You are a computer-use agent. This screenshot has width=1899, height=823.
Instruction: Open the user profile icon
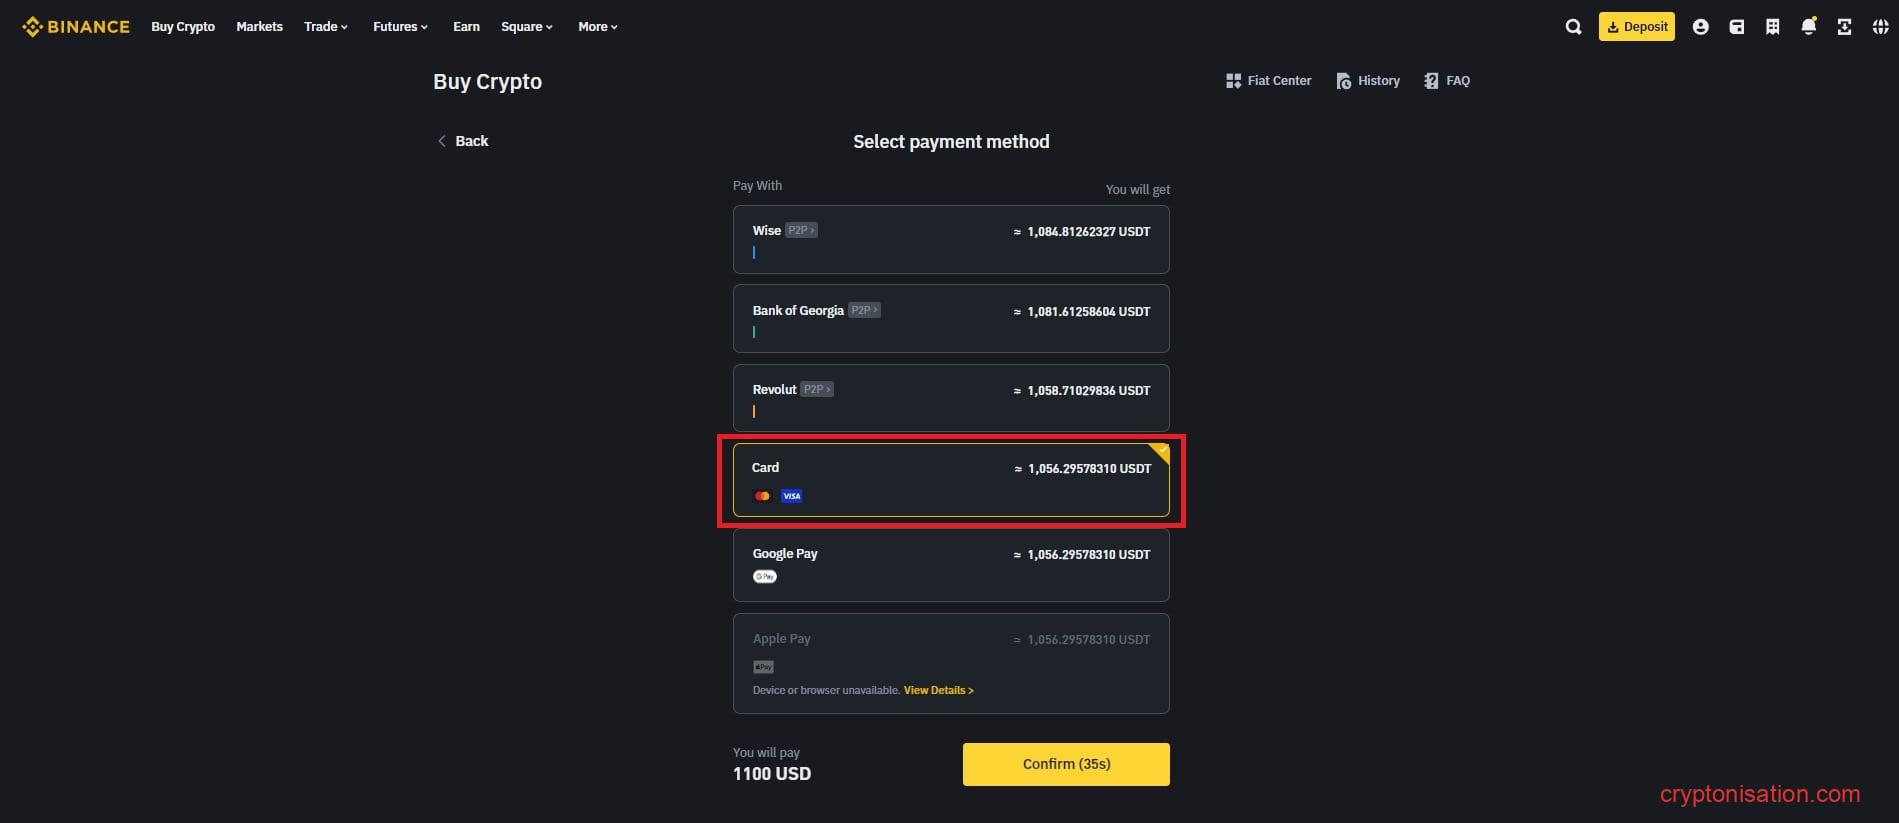(1700, 27)
